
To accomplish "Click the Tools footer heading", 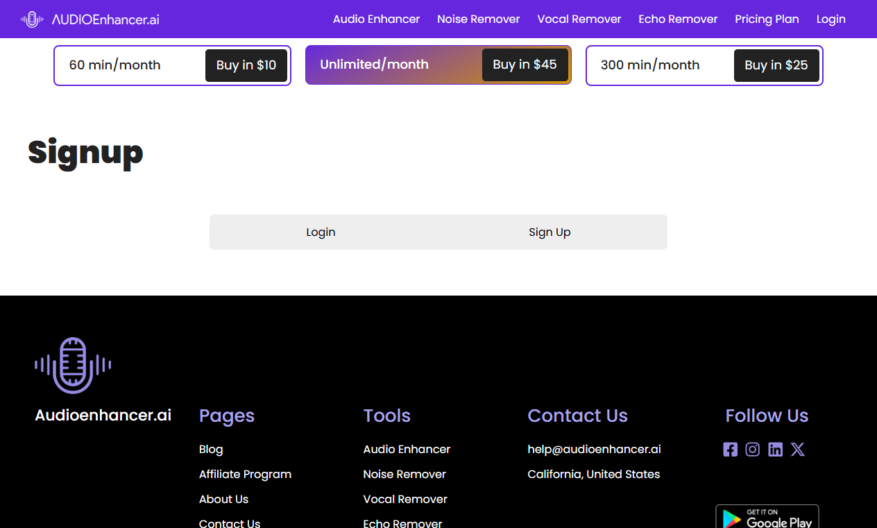I will (x=386, y=416).
